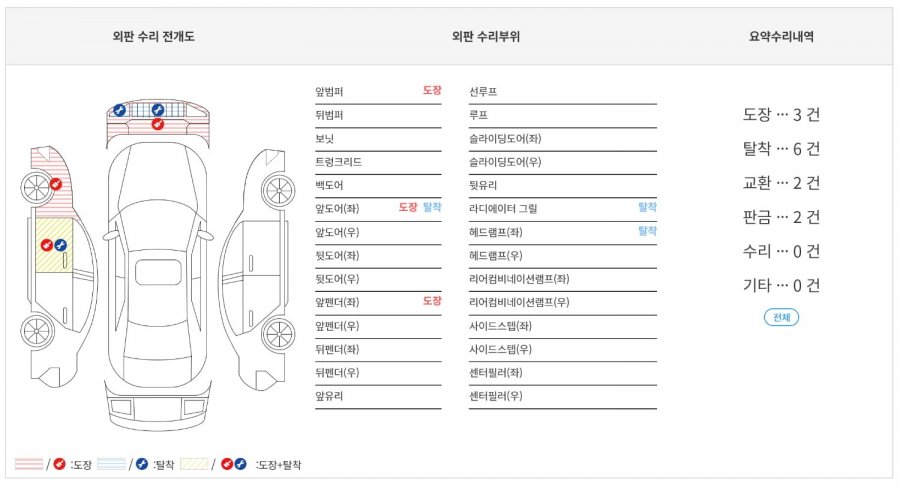900x488 pixels.
Task: Click the red striped 도장 legend swatch
Action: coord(29,464)
